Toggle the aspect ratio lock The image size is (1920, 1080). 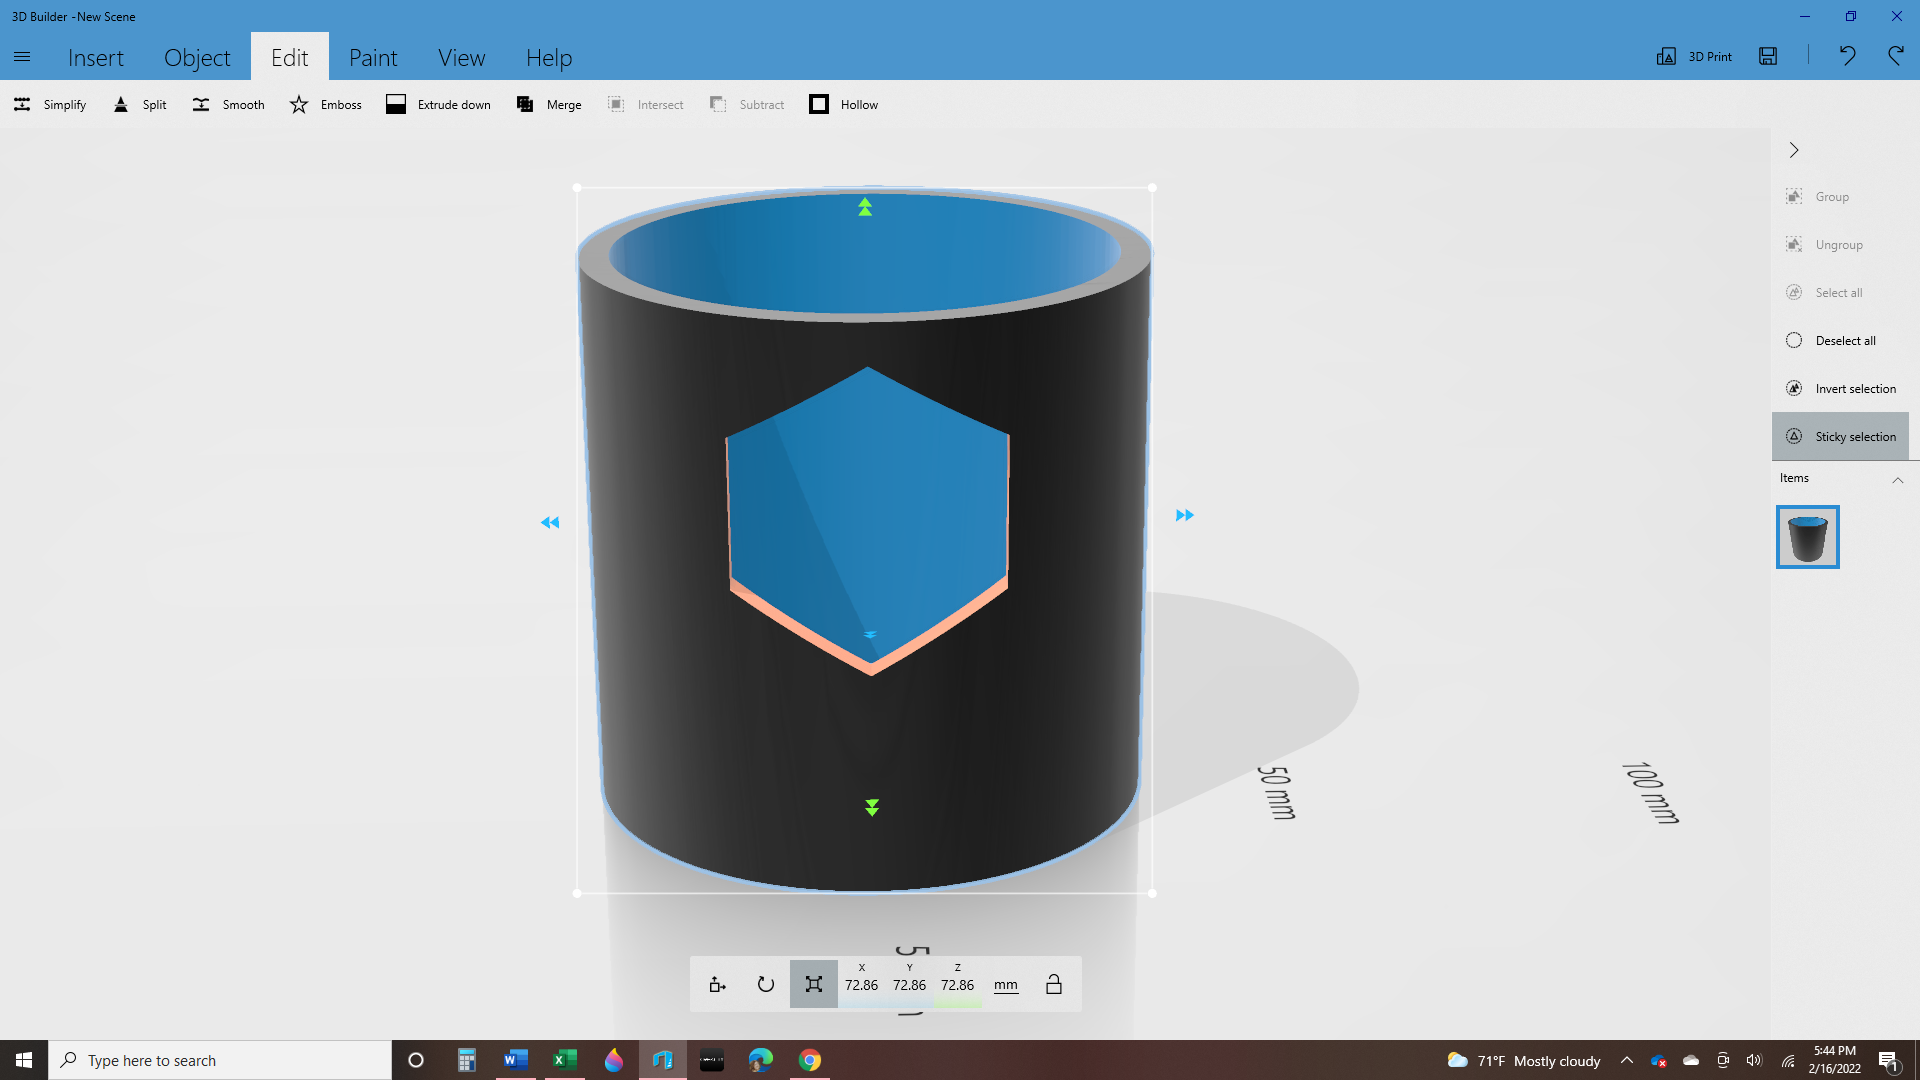coord(1053,984)
